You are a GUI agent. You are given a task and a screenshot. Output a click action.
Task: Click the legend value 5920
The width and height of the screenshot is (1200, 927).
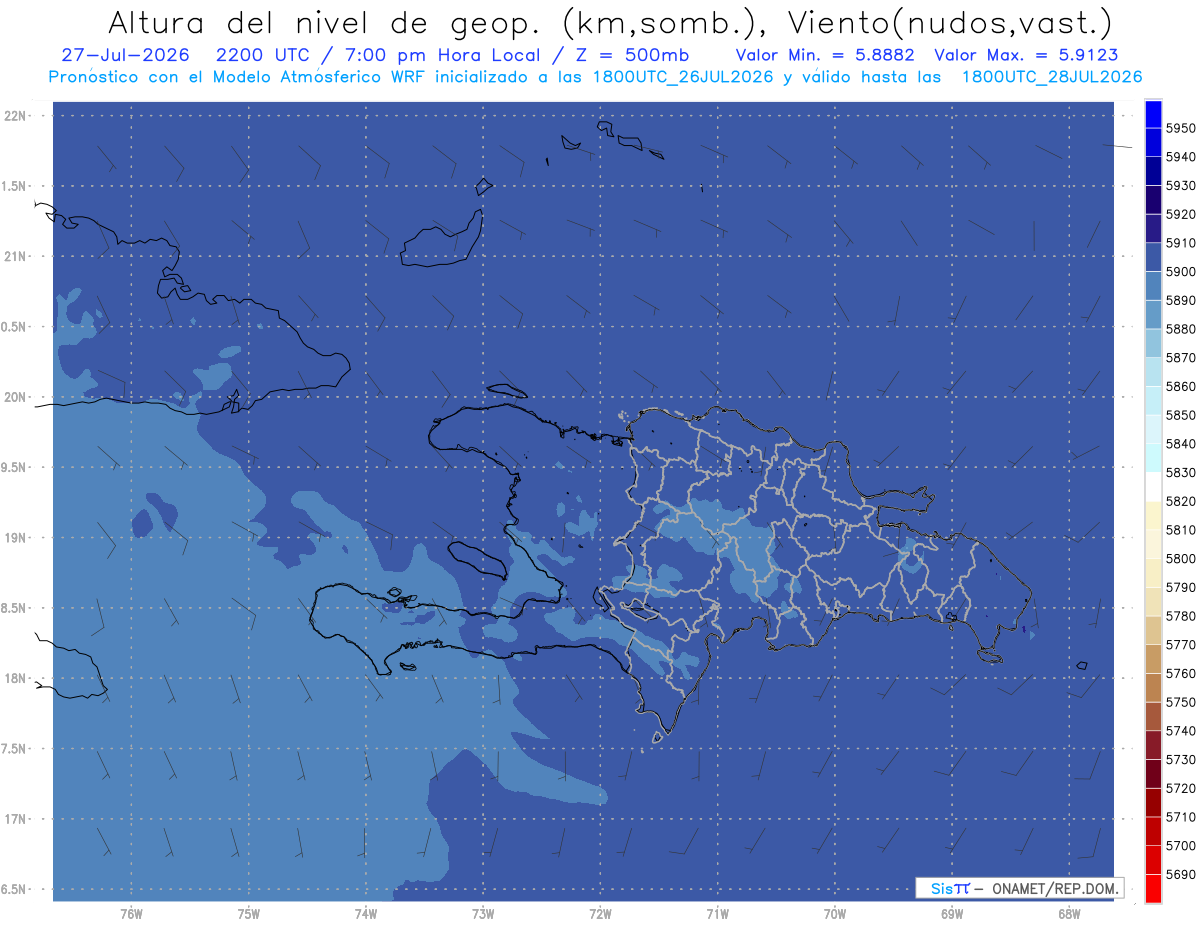click(x=1181, y=214)
